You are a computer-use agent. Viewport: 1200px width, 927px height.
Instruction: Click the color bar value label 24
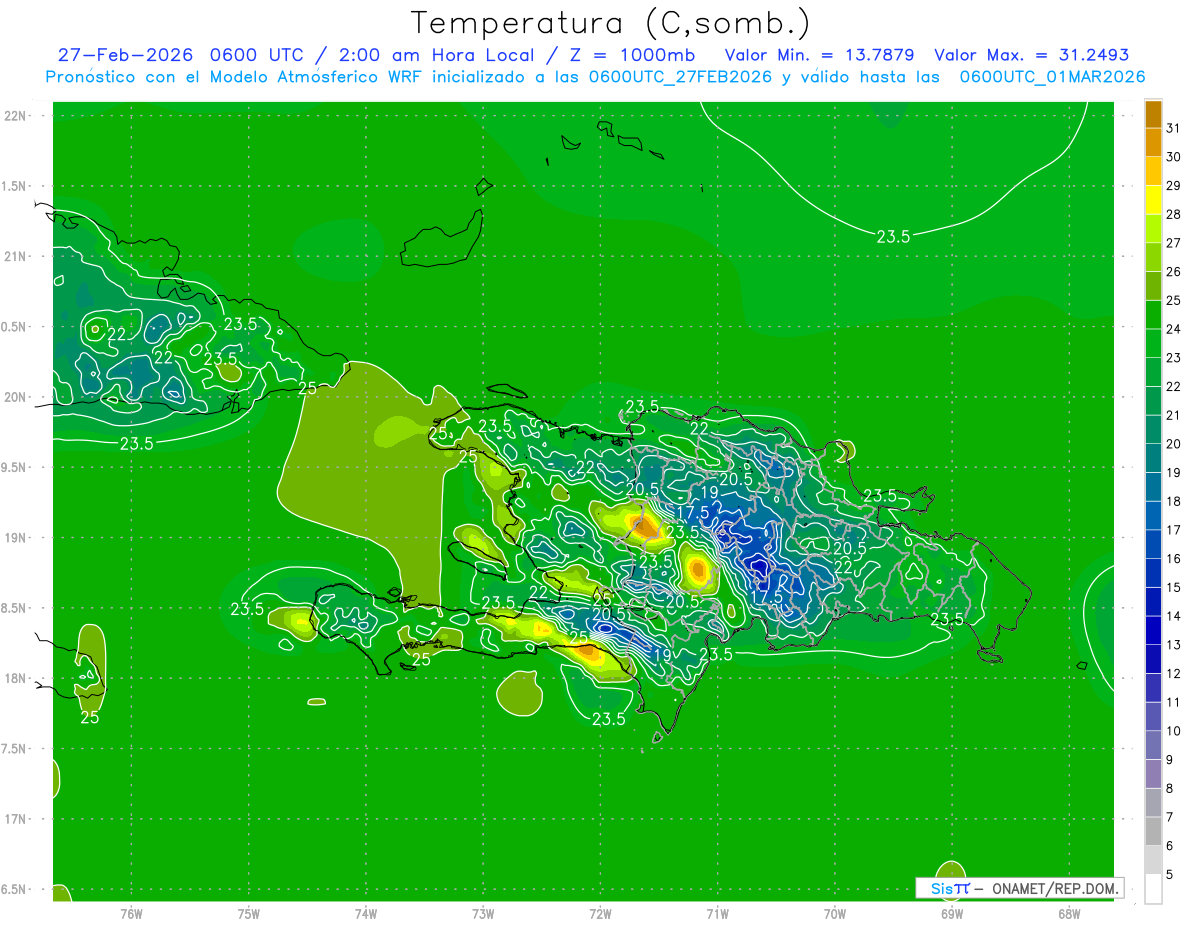[1173, 329]
